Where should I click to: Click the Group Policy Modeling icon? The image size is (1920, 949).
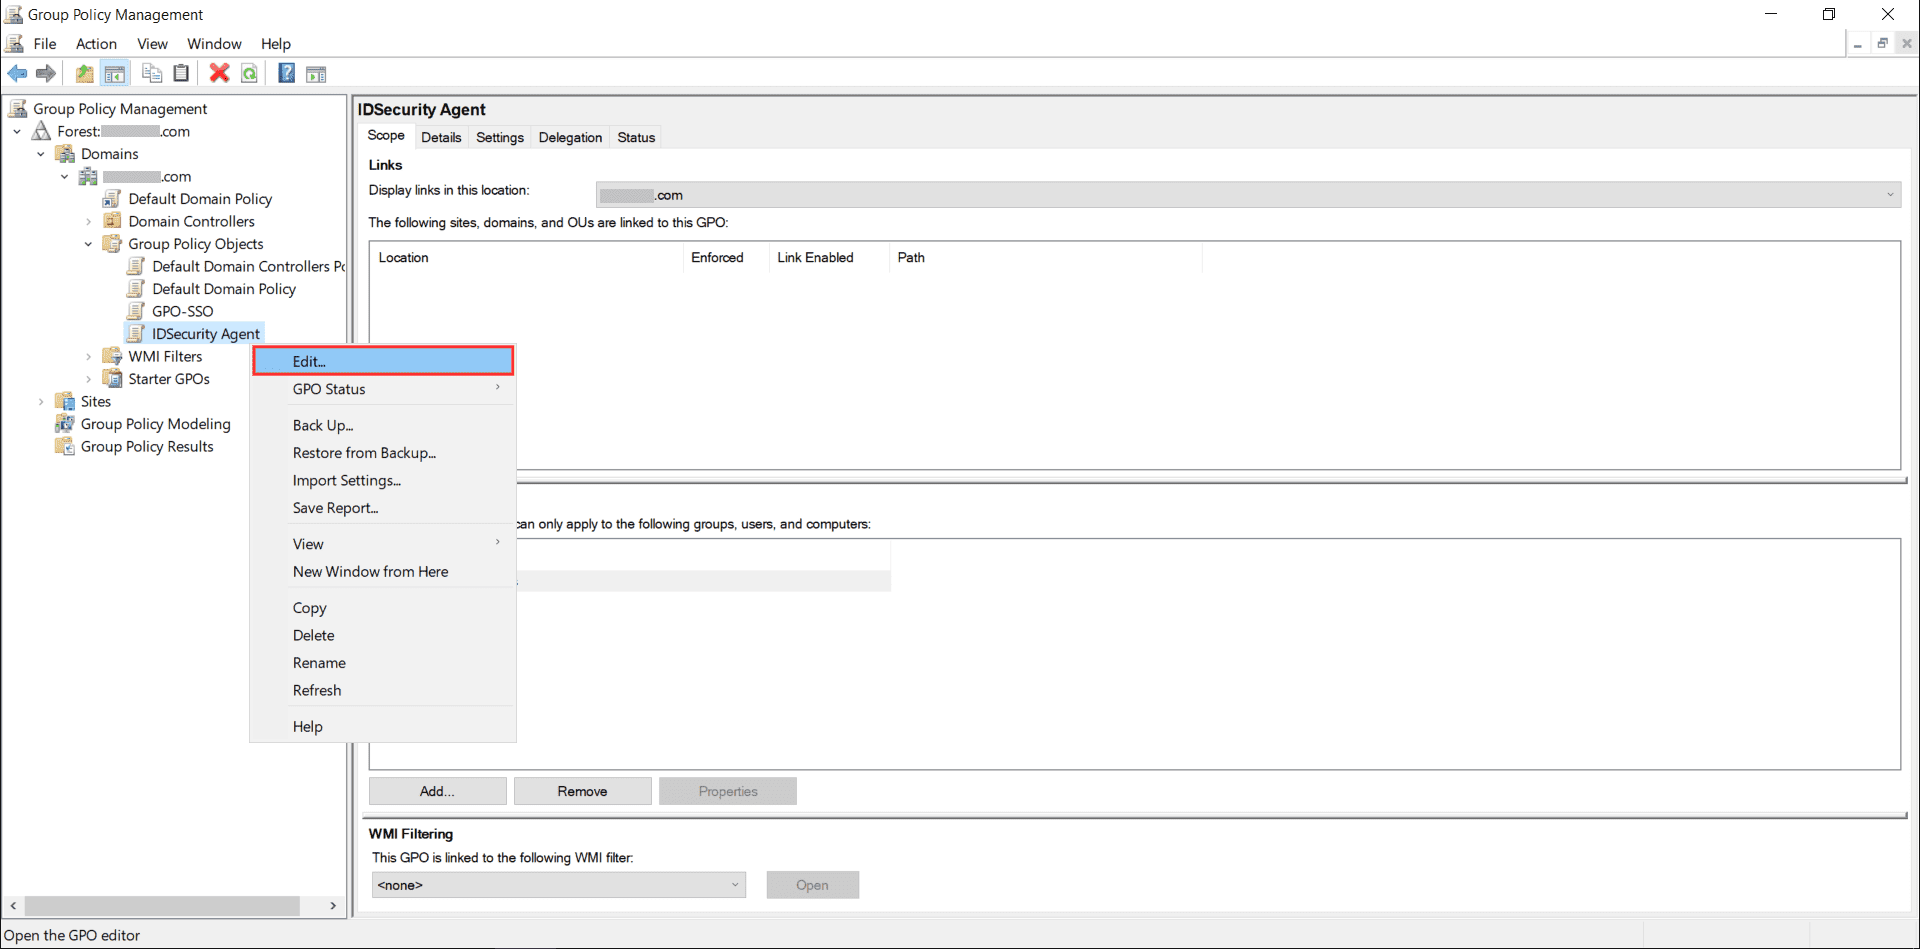click(x=65, y=424)
